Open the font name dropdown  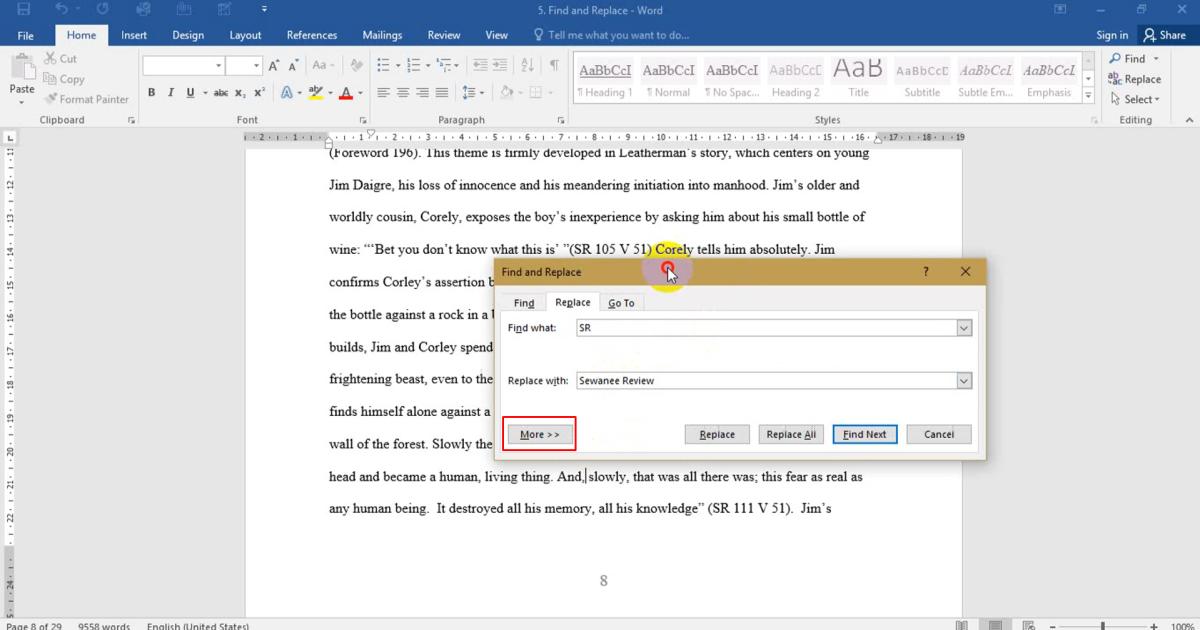(x=218, y=66)
